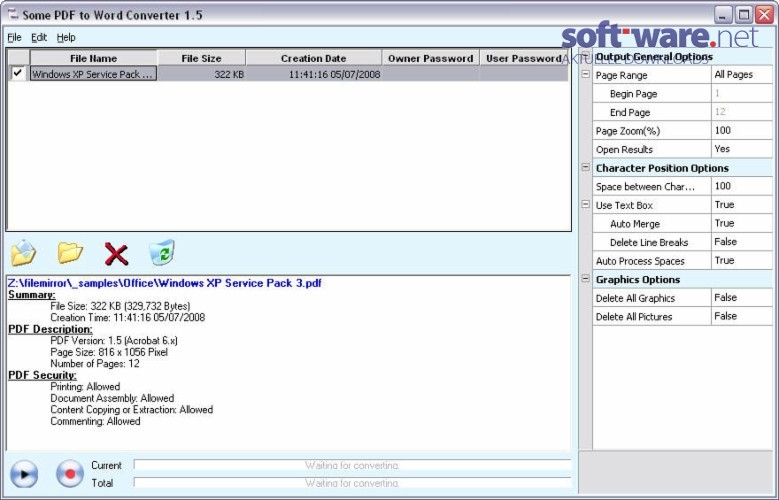Maximize the converter window
Image resolution: width=779 pixels, height=500 pixels.
[744, 14]
